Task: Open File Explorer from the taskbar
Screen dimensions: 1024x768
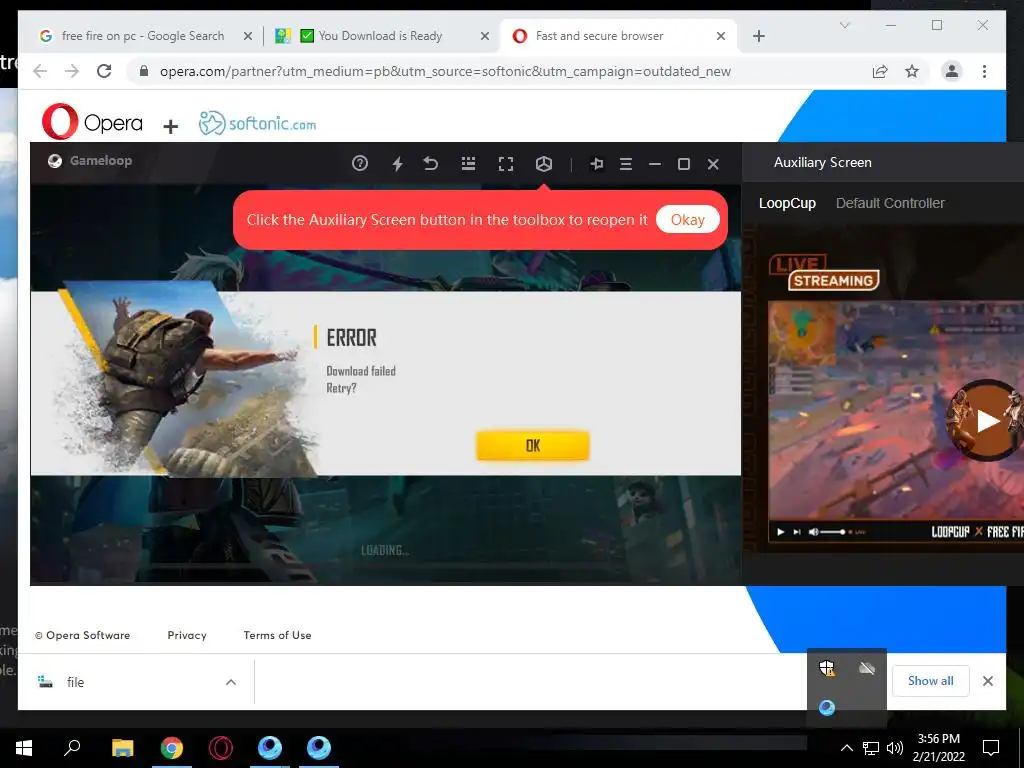Action: click(x=122, y=748)
